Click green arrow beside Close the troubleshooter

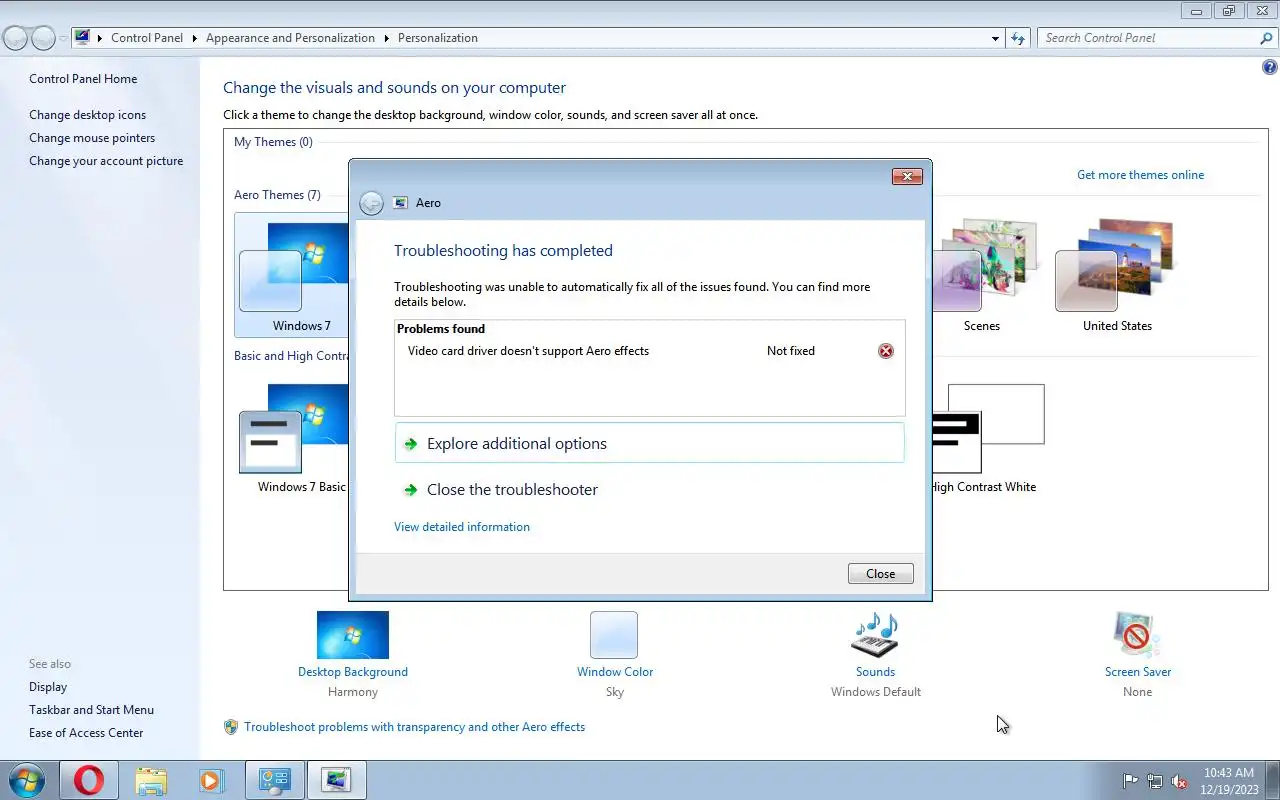[410, 490]
